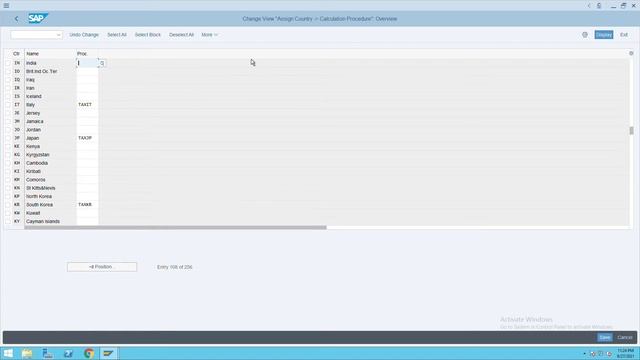Click Select Block in toolbar

tap(148, 35)
